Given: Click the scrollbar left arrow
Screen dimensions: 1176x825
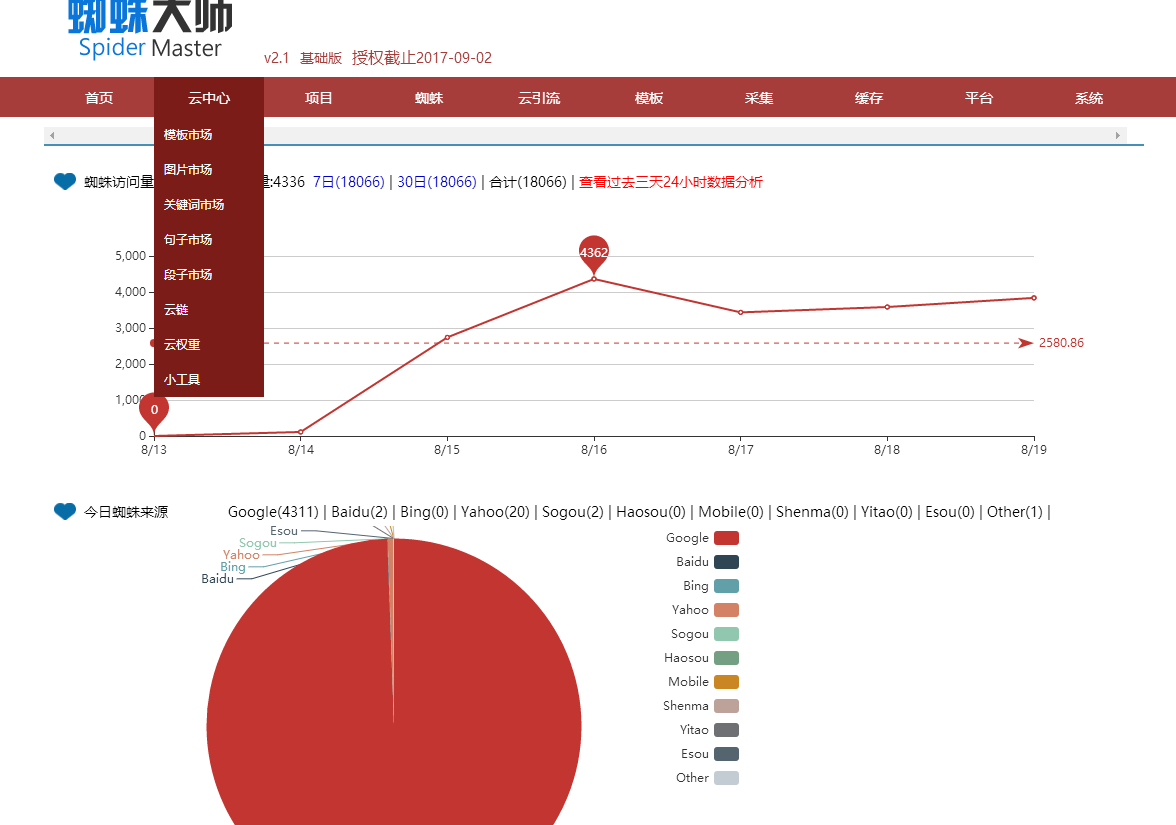Looking at the screenshot, I should point(52,135).
